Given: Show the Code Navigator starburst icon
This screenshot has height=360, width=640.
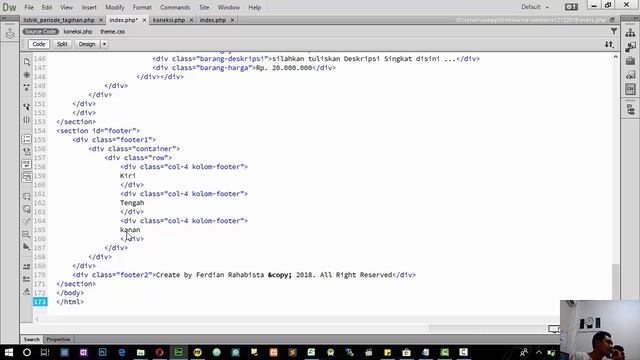Looking at the screenshot, I should 27,75.
